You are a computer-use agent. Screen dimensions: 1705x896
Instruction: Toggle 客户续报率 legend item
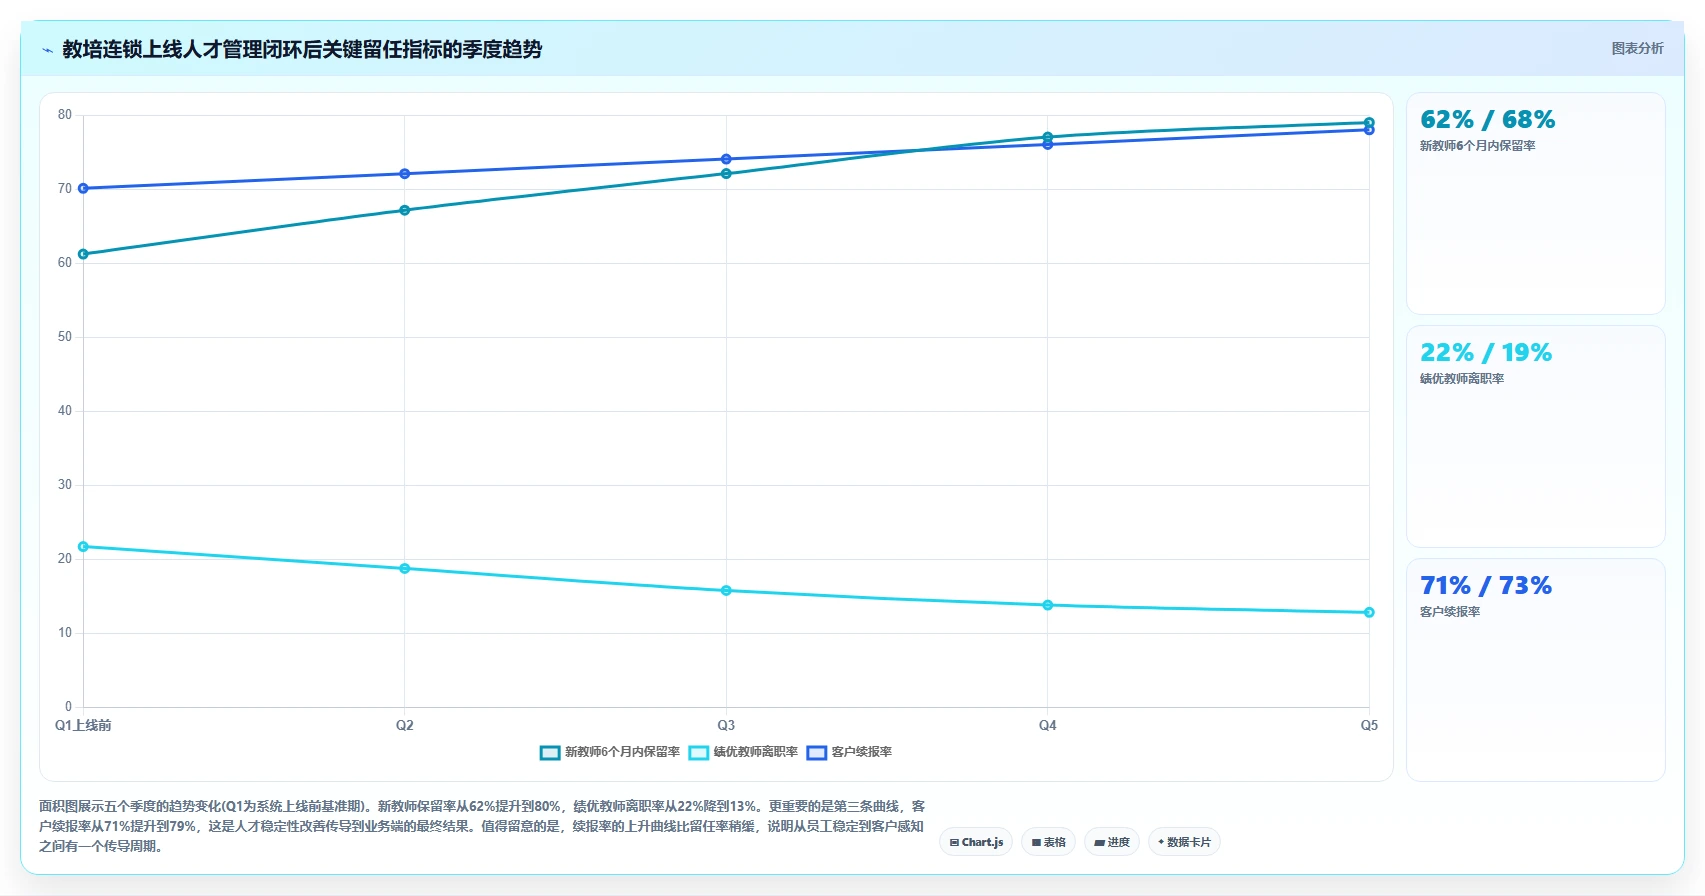(x=850, y=752)
